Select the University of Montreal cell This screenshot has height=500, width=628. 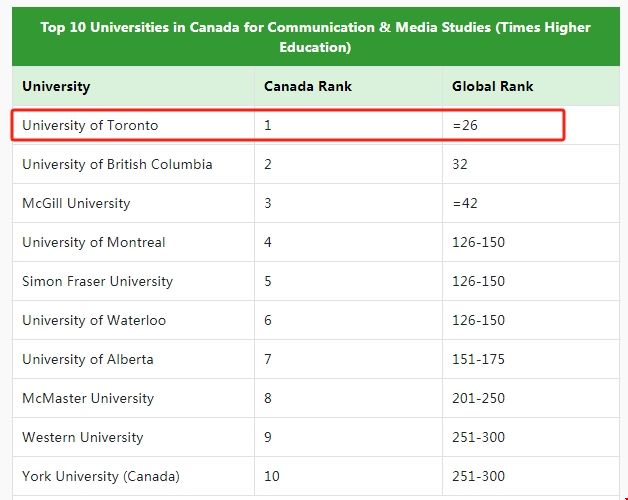pos(94,242)
